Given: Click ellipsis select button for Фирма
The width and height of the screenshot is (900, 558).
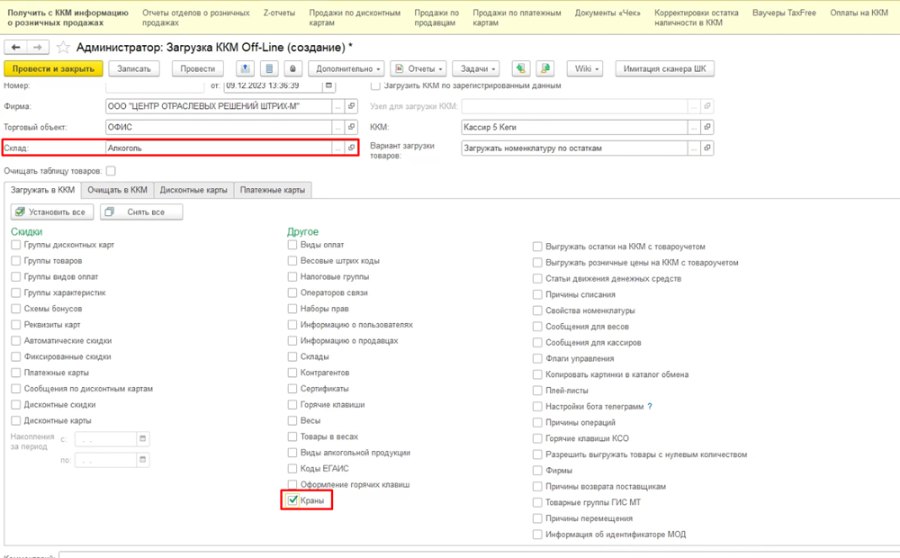Looking at the screenshot, I should point(339,106).
